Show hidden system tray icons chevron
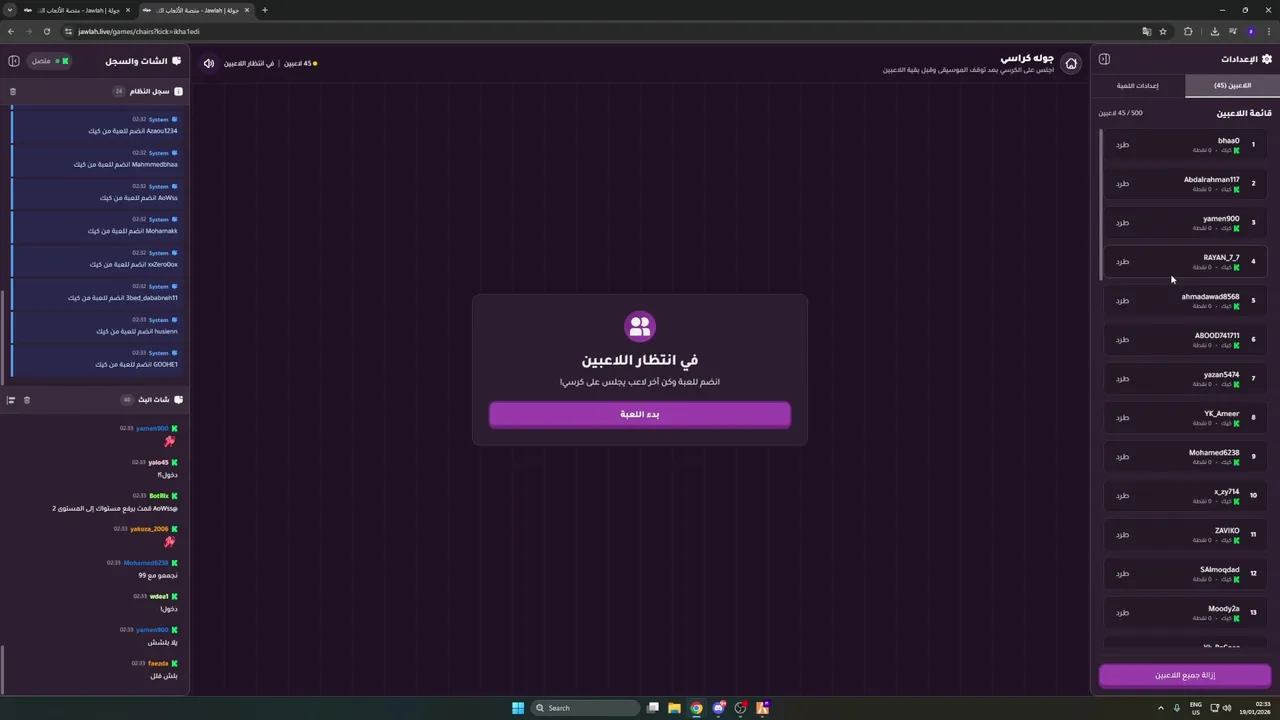Viewport: 1280px width, 720px height. coord(1161,708)
